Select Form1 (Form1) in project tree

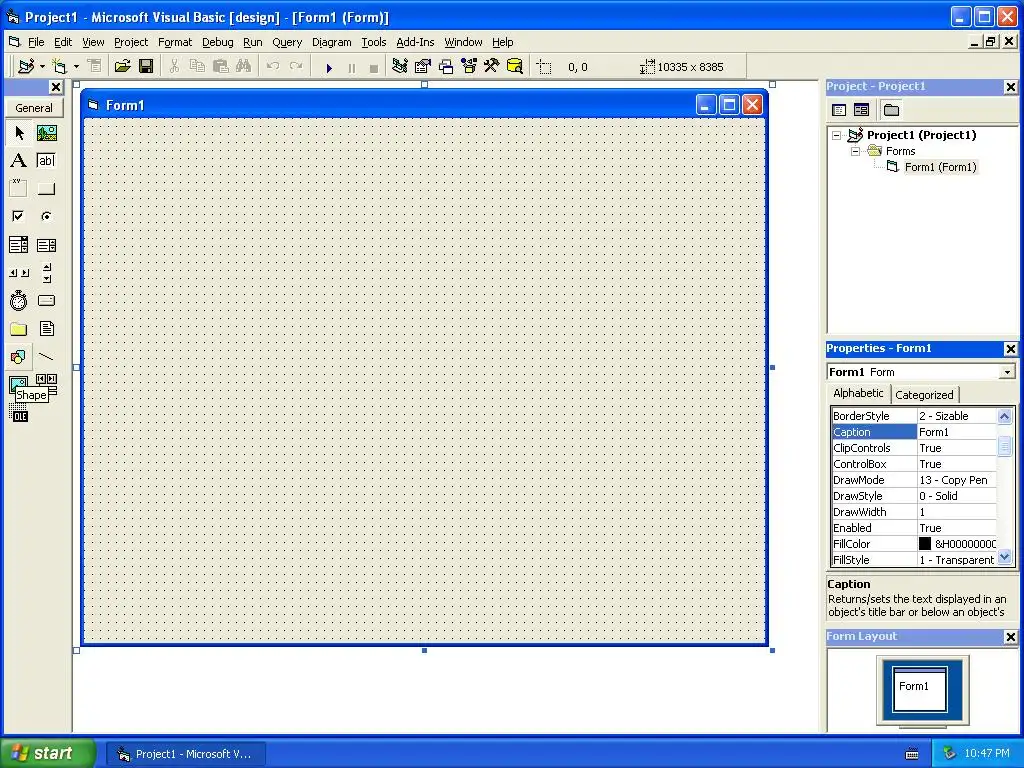point(940,167)
